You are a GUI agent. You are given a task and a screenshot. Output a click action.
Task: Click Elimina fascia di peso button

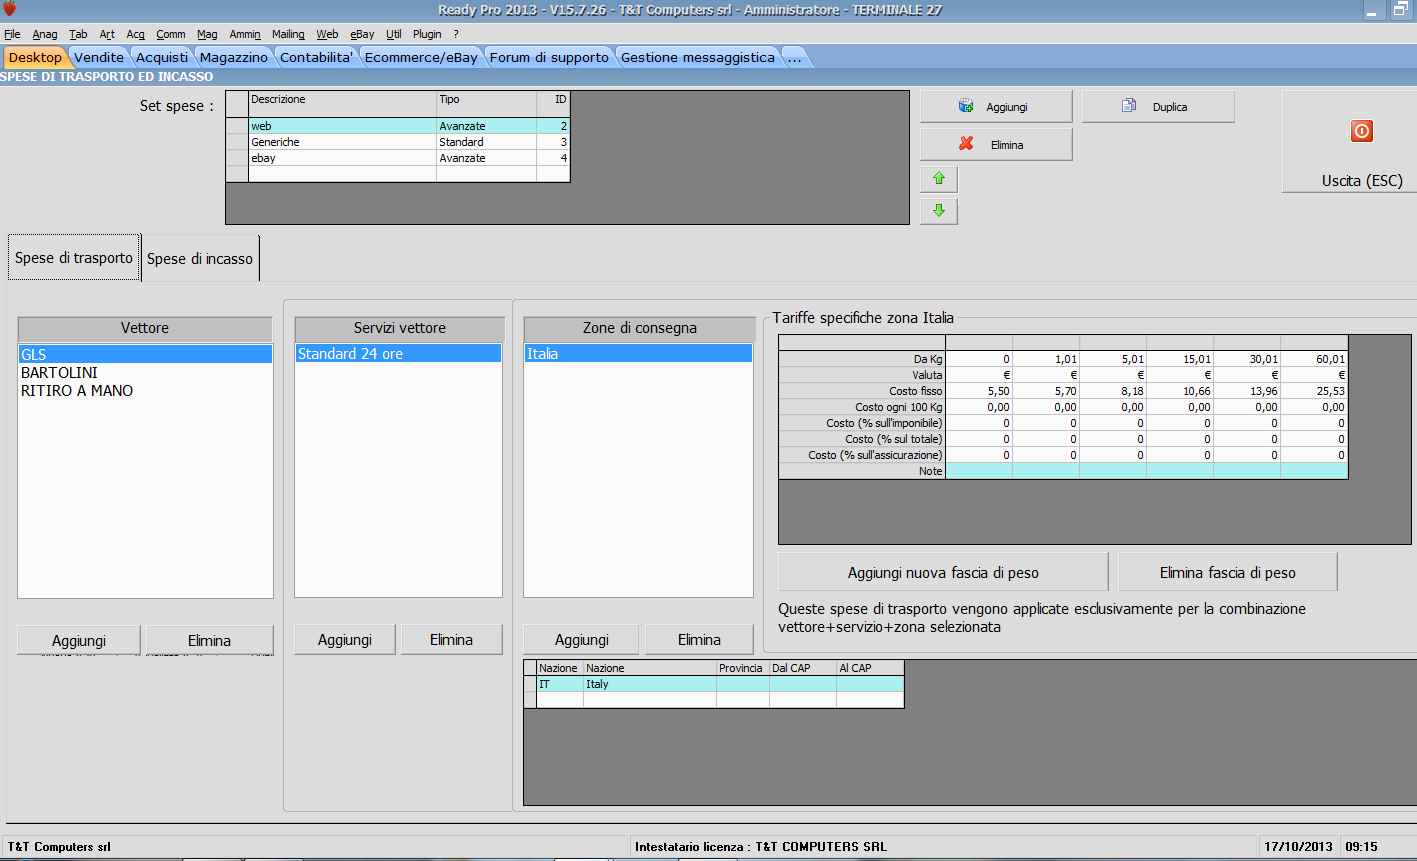coord(1227,573)
